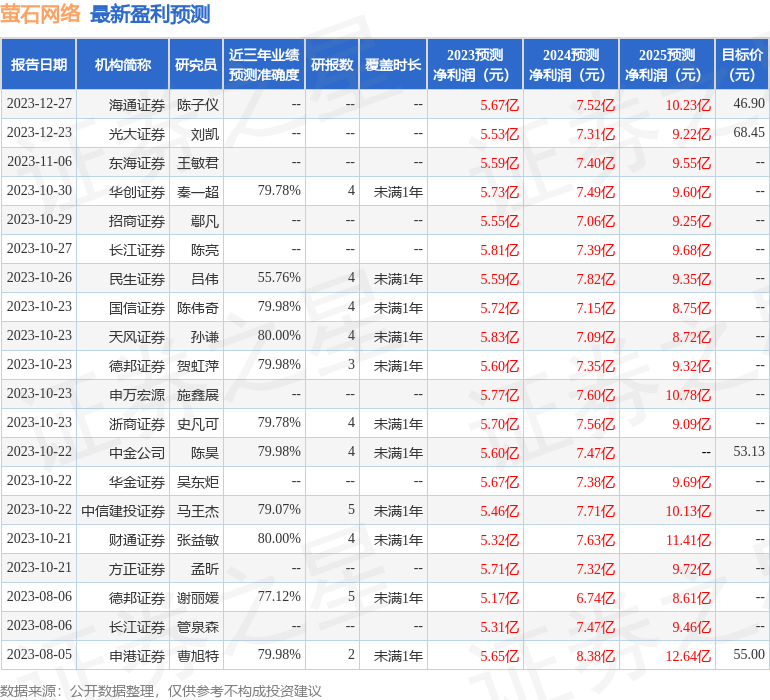This screenshot has height=700, width=770.
Task: Click researcher name 陈伟奇
Action: click(198, 308)
